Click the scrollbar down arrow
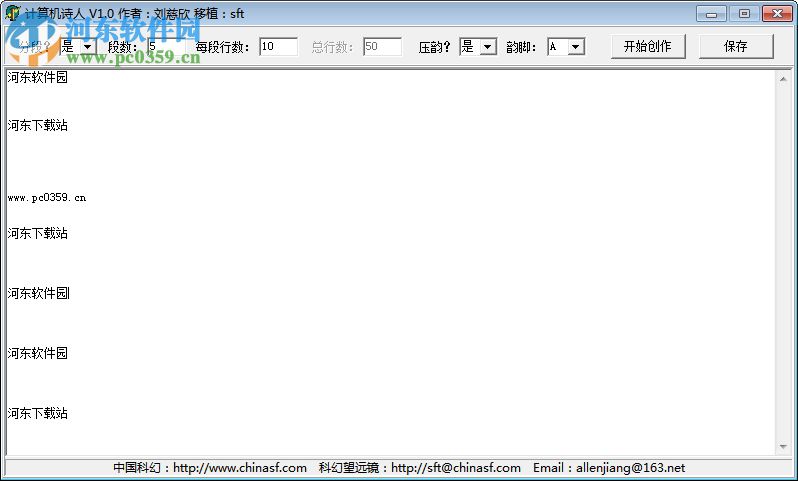Viewport: 798px width, 481px height. (783, 446)
